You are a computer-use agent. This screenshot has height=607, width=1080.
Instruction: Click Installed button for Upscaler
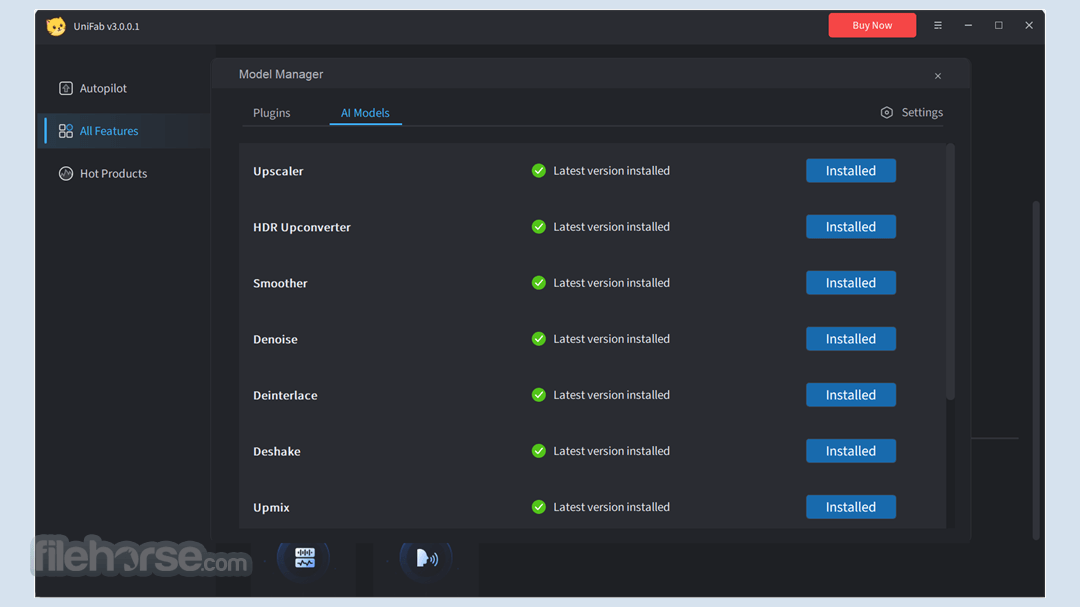851,171
